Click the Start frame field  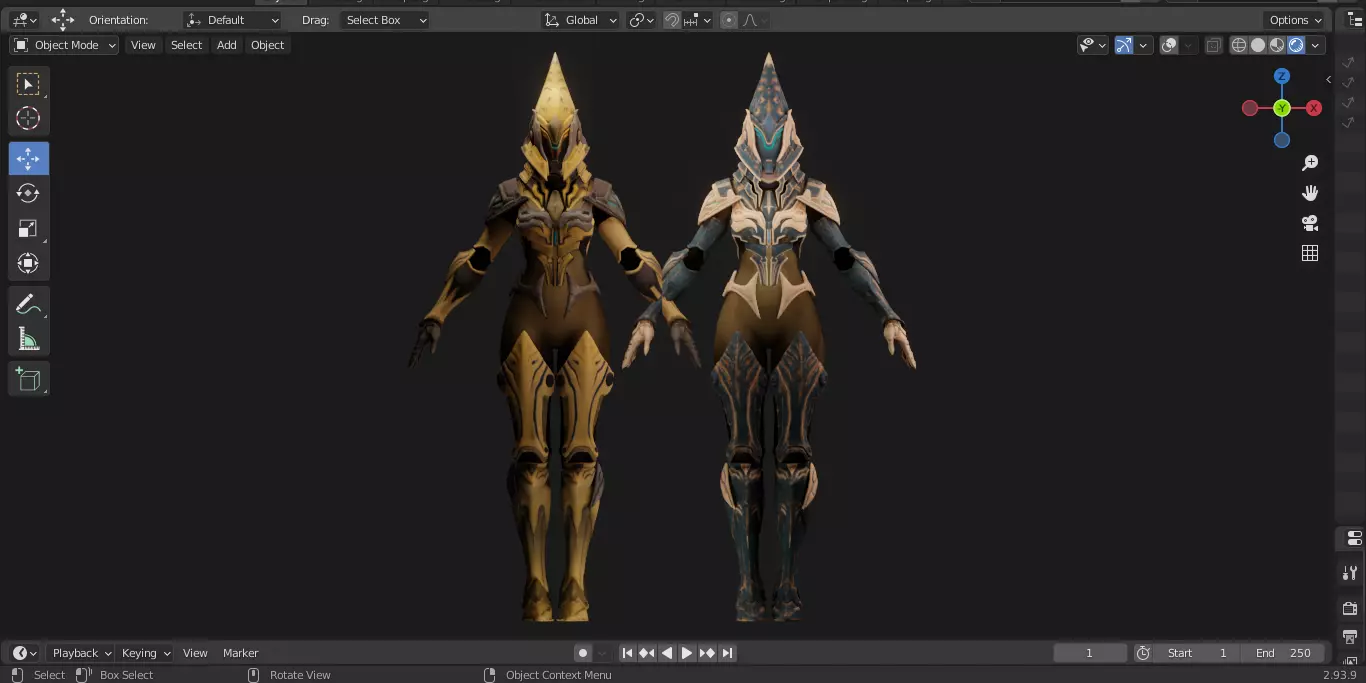click(1197, 653)
